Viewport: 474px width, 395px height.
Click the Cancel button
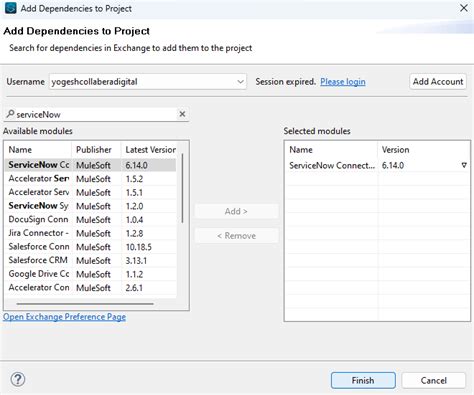(433, 380)
